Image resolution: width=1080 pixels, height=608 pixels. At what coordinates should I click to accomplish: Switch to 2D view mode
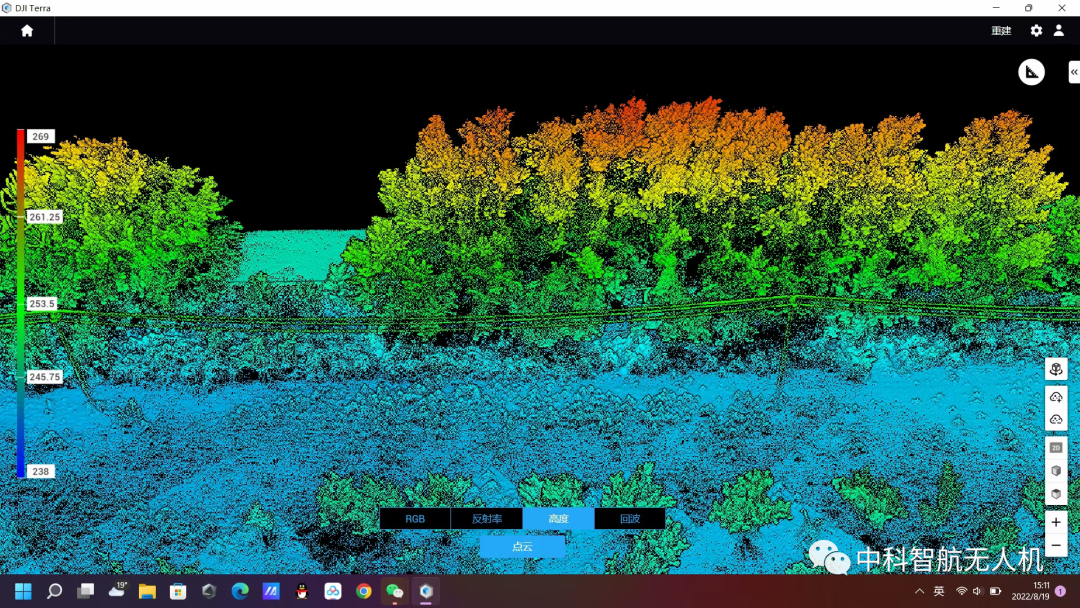click(1056, 448)
